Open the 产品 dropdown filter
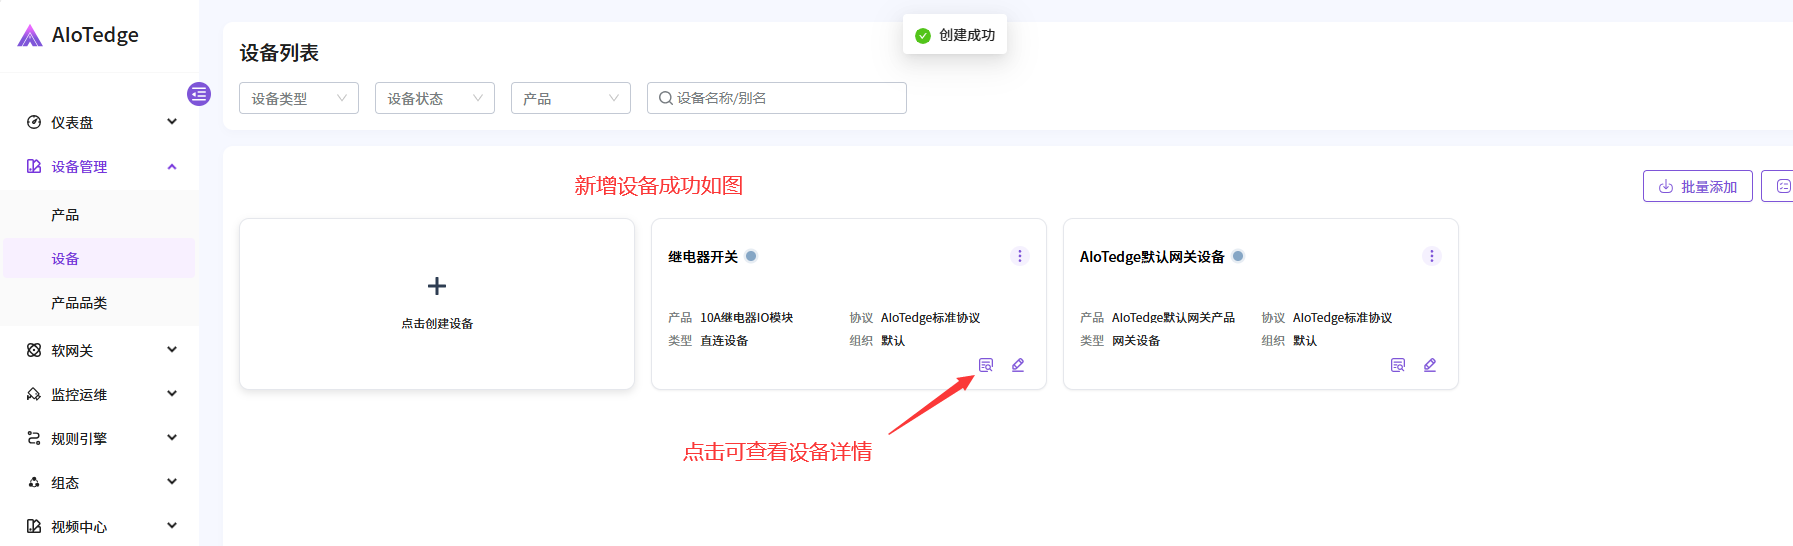1793x546 pixels. pos(570,98)
